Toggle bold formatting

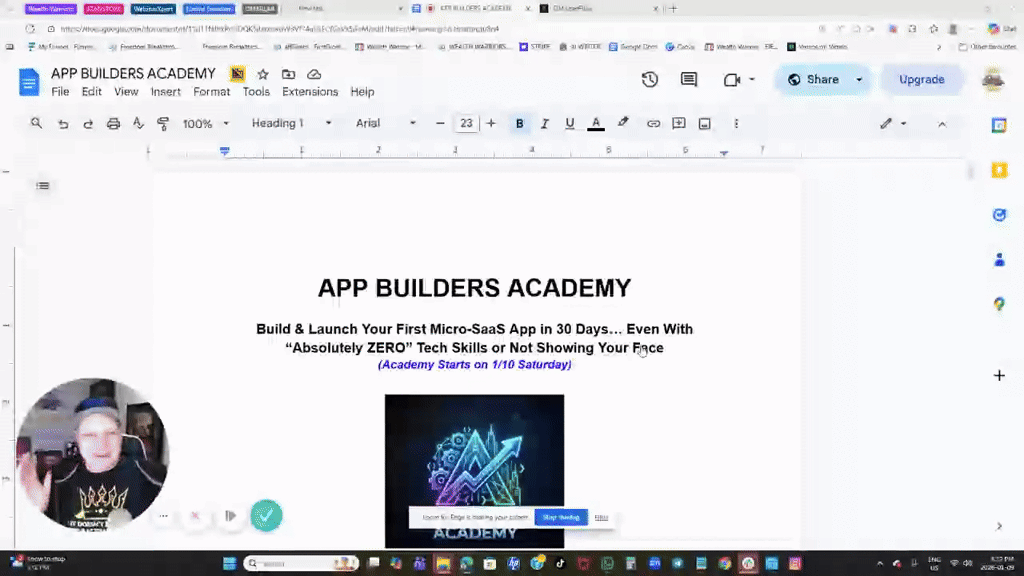[x=519, y=123]
